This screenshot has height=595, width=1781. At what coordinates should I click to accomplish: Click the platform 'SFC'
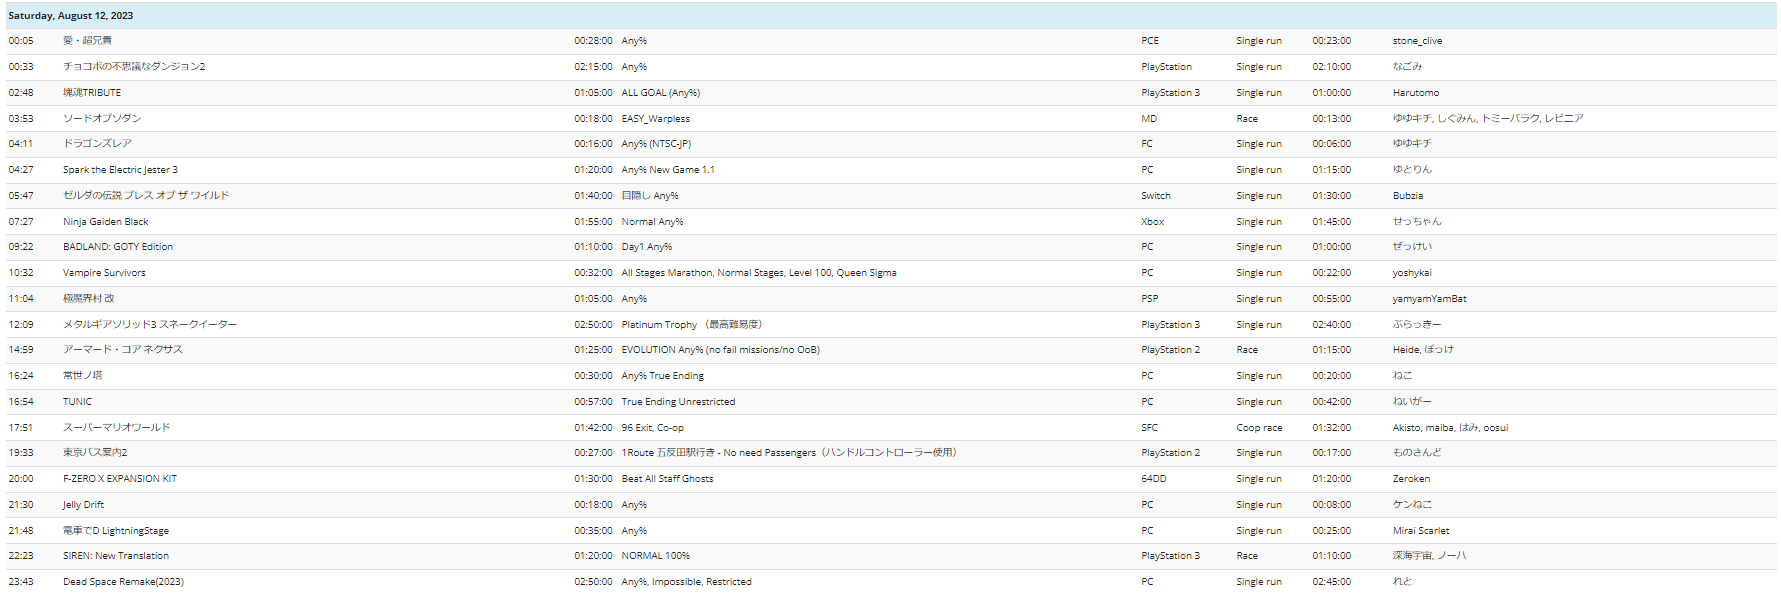point(1149,428)
